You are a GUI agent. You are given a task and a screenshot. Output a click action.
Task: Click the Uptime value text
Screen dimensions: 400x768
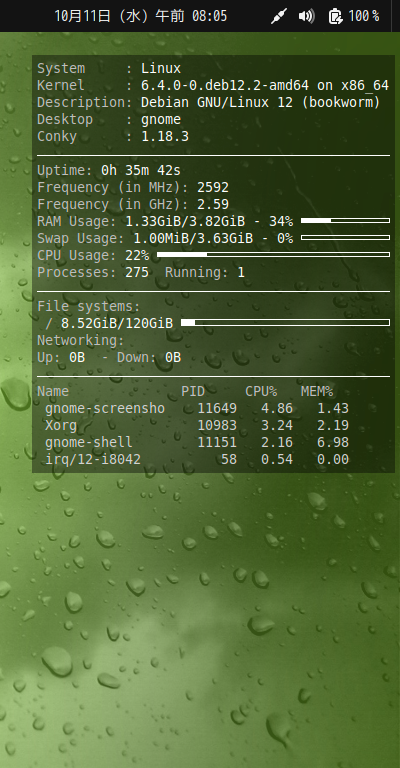pos(141,170)
